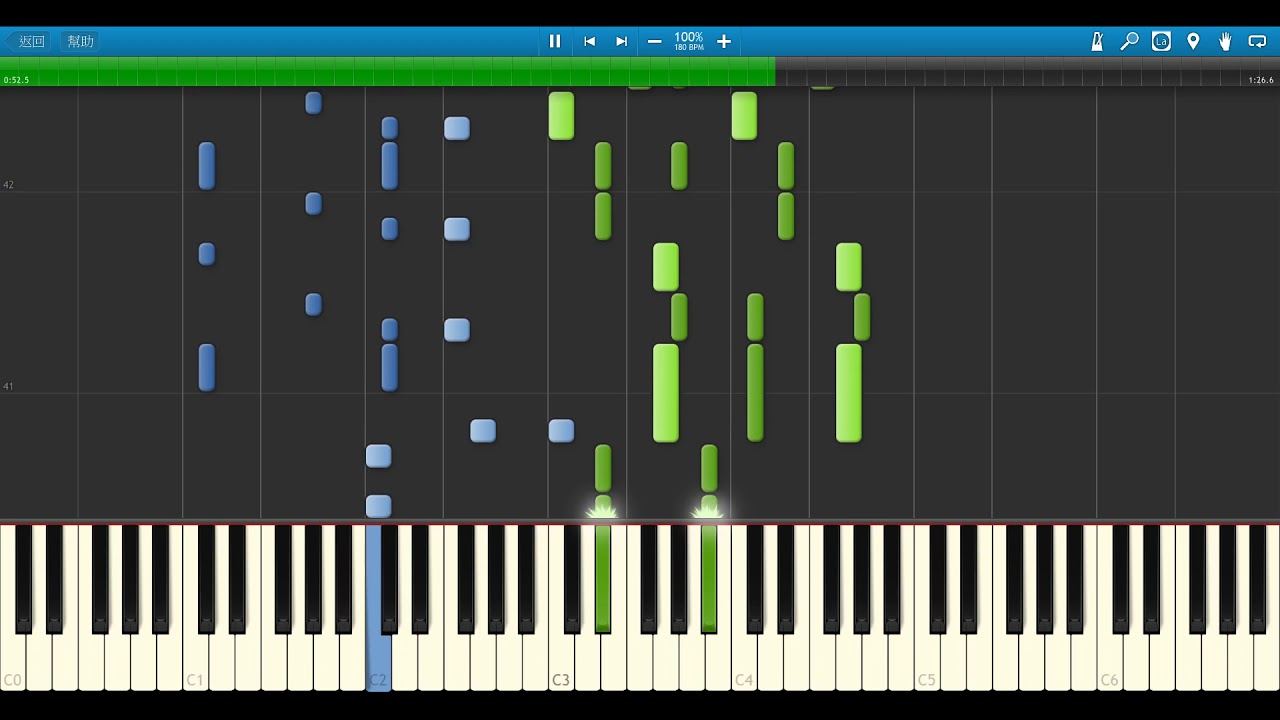Open the zoom magnifier tool
The height and width of the screenshot is (720, 1280).
1129,41
